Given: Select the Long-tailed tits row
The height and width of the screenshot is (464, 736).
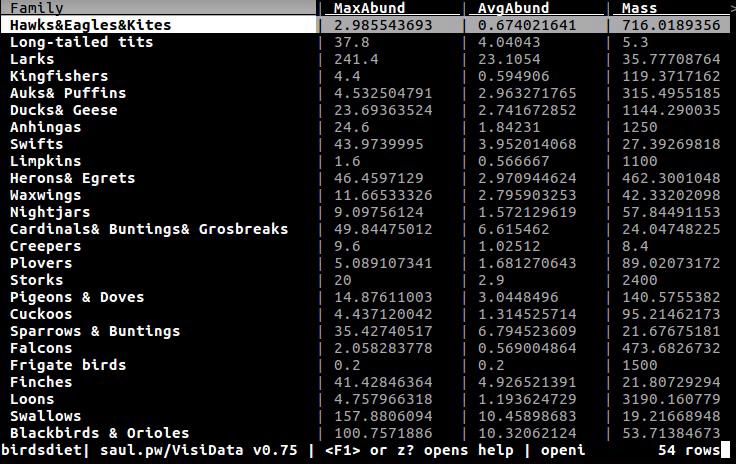Looking at the screenshot, I should (365, 42).
